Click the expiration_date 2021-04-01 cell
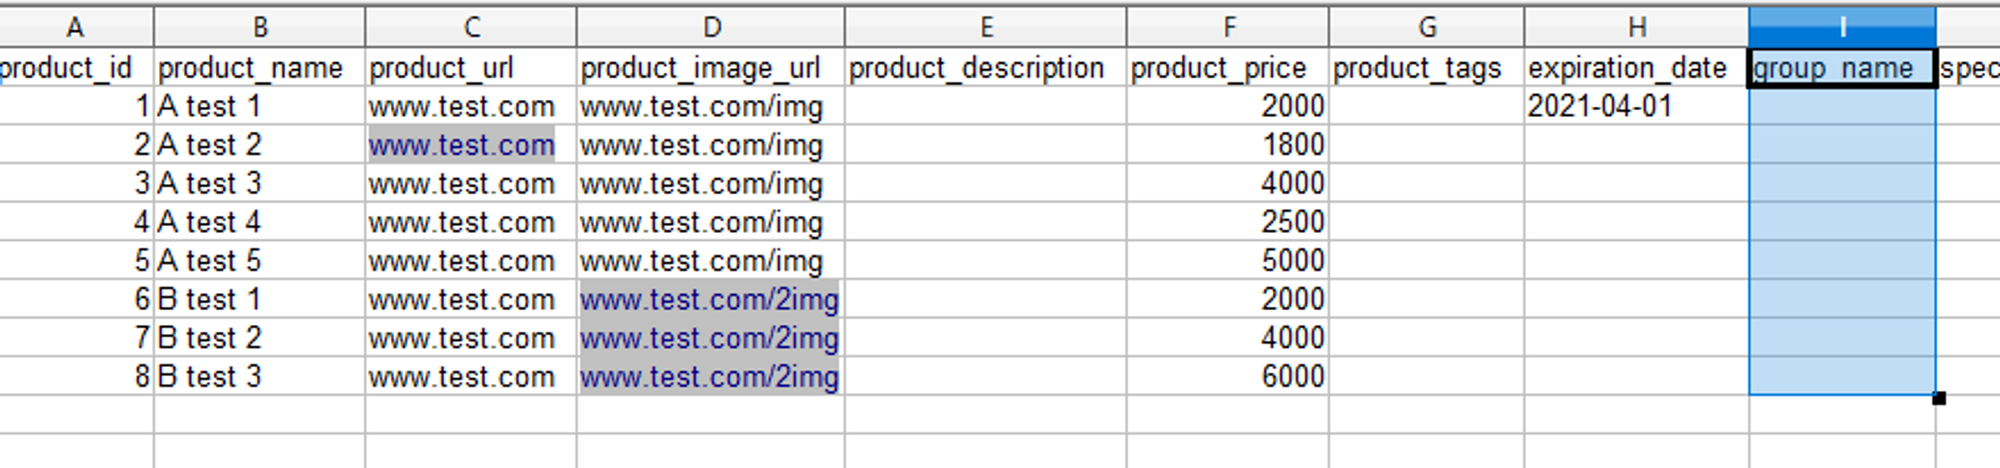 [x=1600, y=106]
